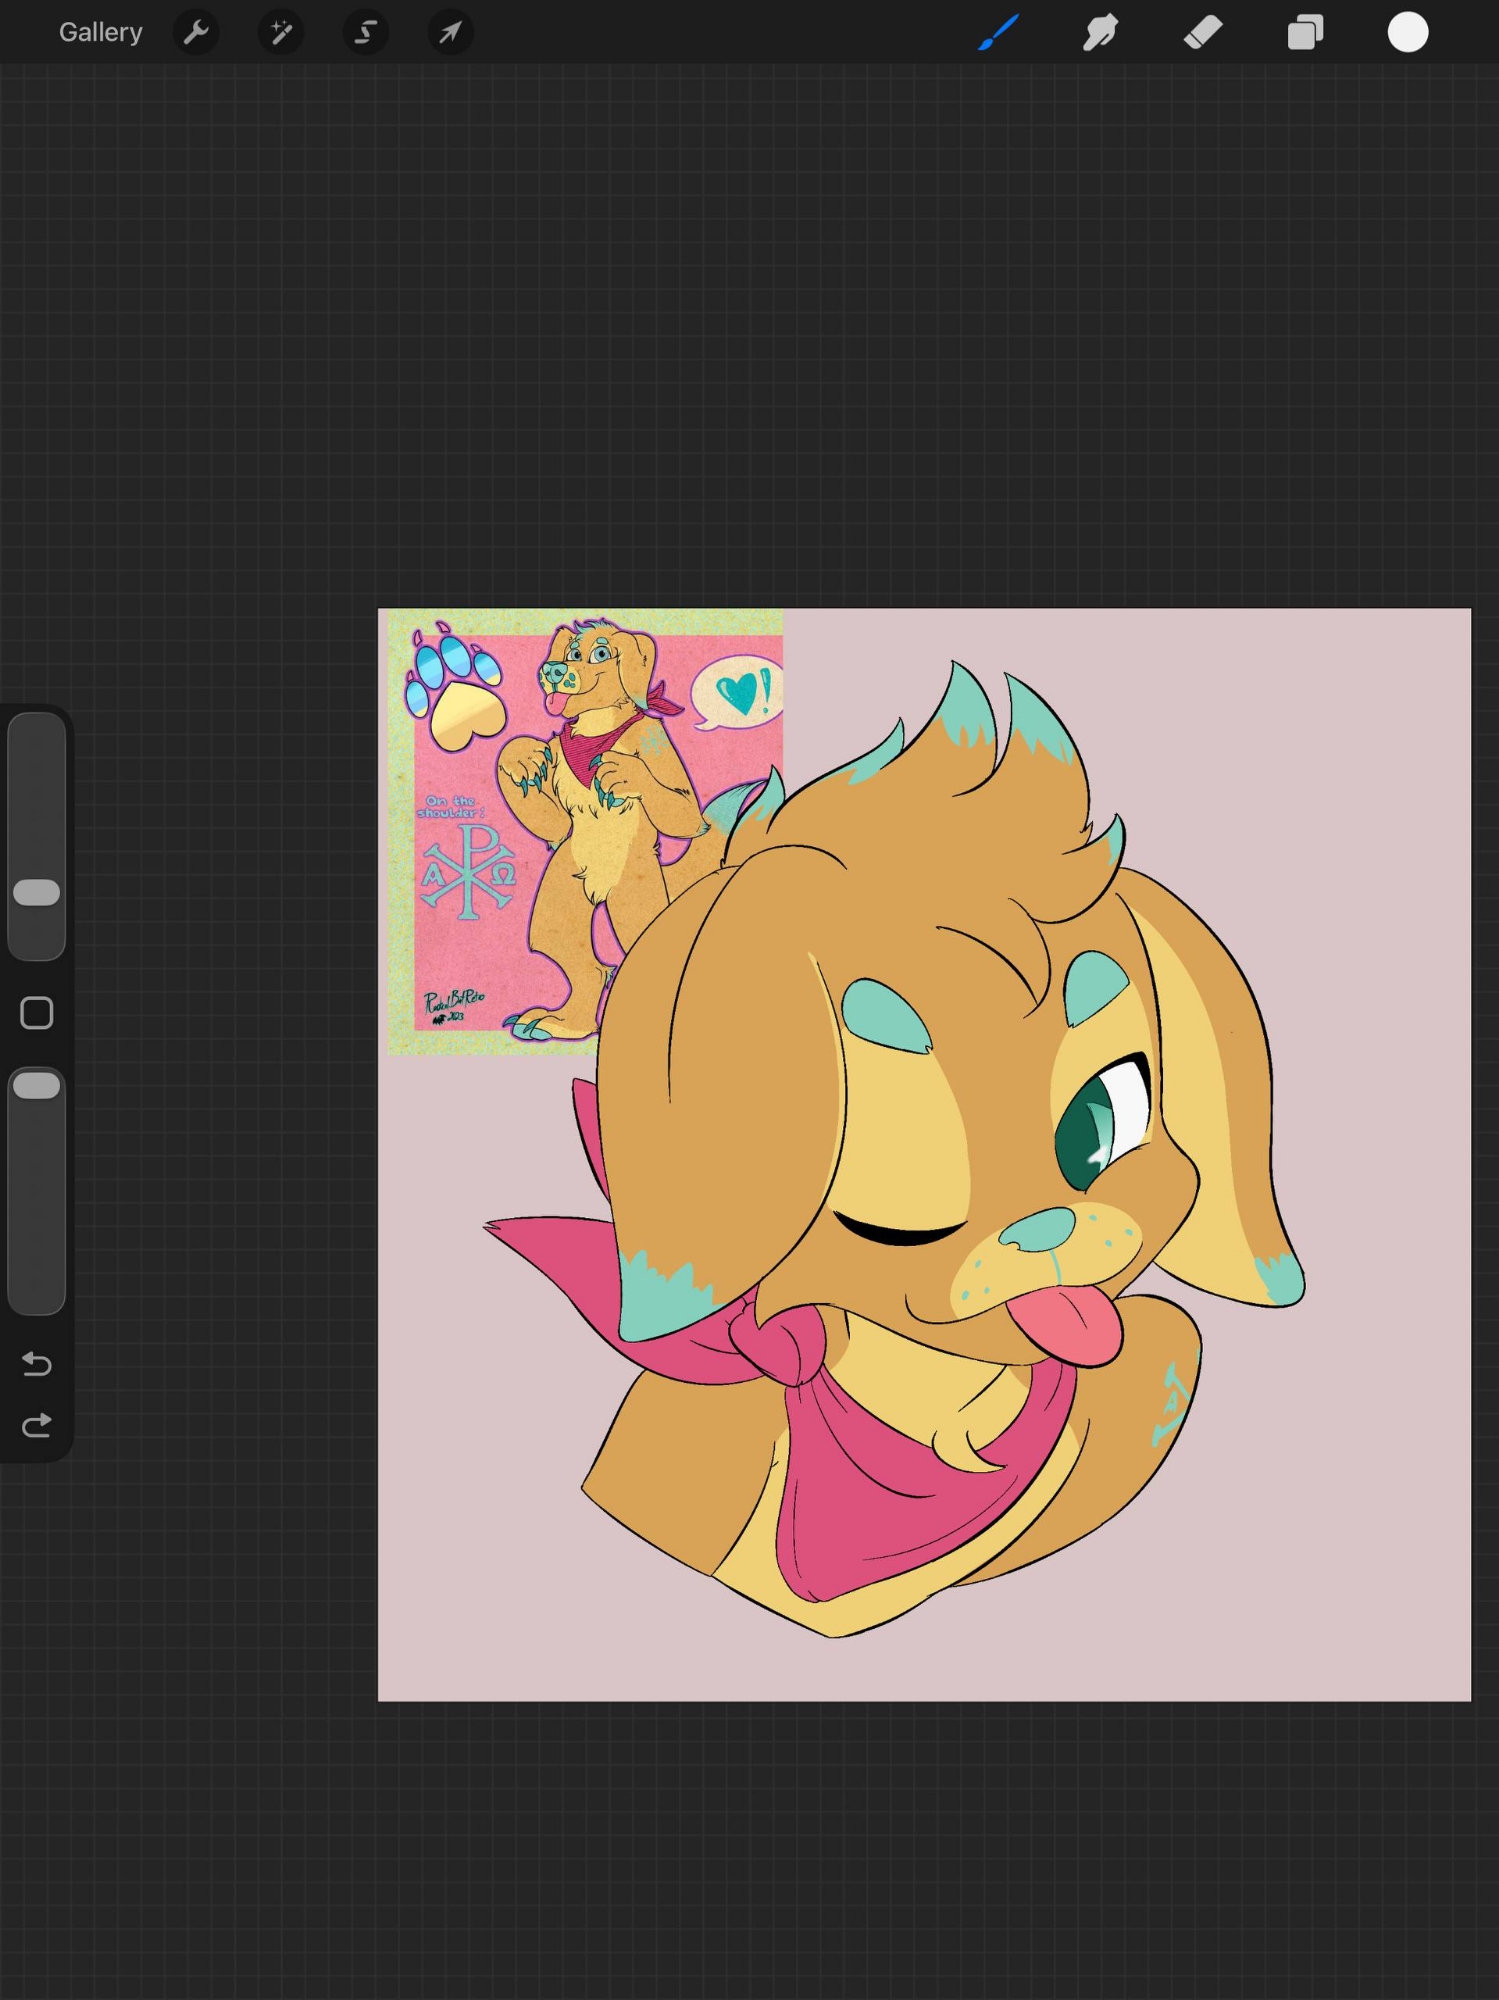The height and width of the screenshot is (2000, 1499).
Task: Click the brush size slider handle
Action: (37, 893)
